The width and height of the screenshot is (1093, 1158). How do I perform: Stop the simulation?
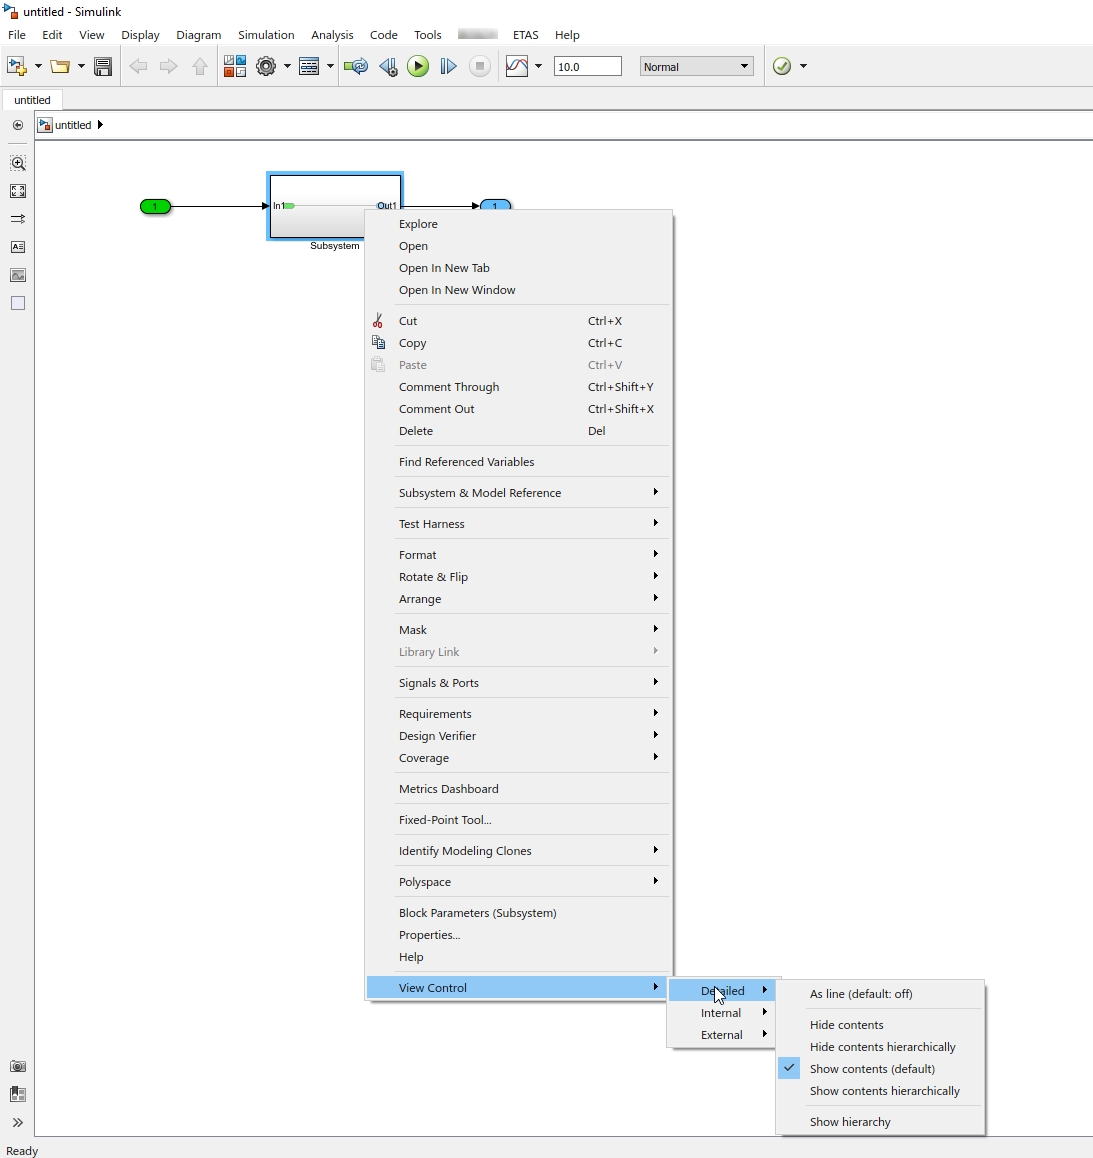click(480, 66)
